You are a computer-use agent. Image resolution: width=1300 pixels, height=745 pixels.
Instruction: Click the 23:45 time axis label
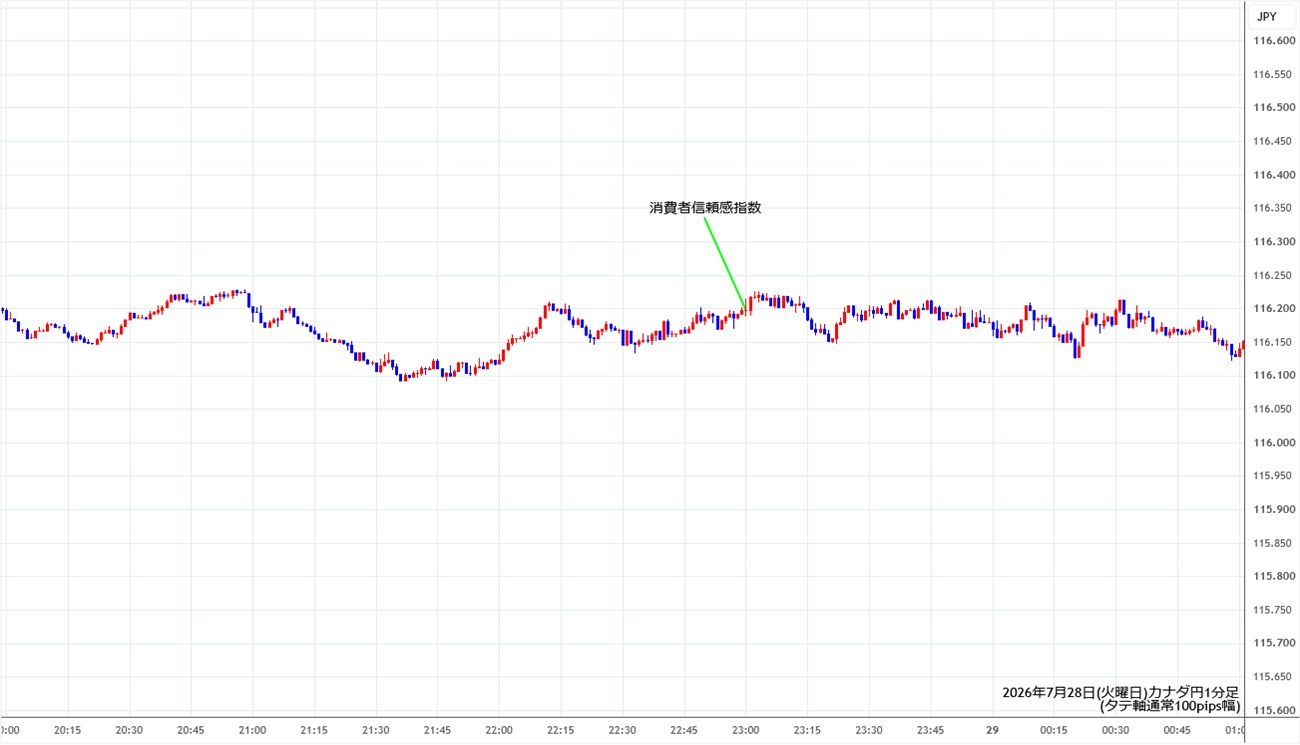tap(931, 730)
